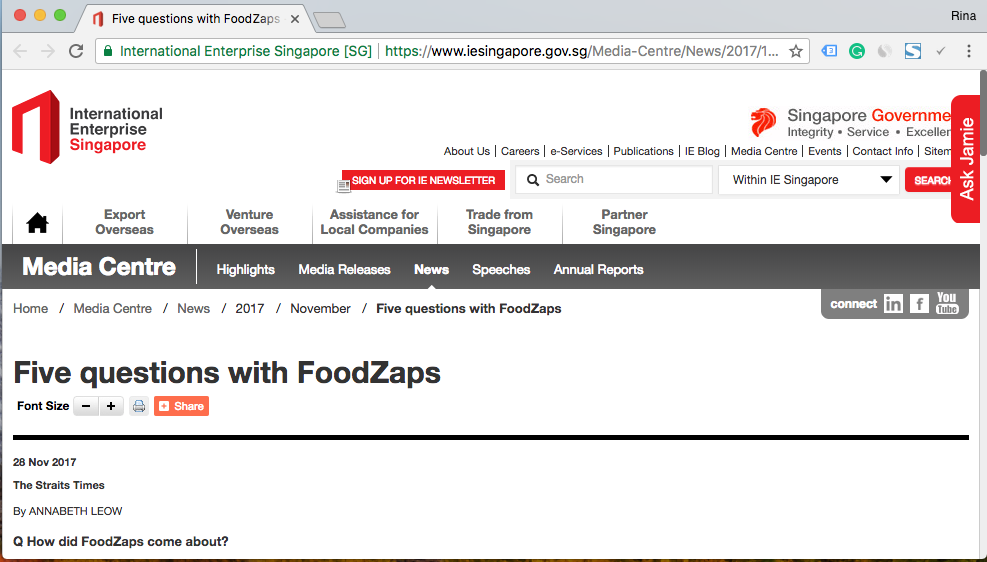Expand the Within IE Singapore dropdown
The width and height of the screenshot is (987, 562).
click(x=809, y=180)
